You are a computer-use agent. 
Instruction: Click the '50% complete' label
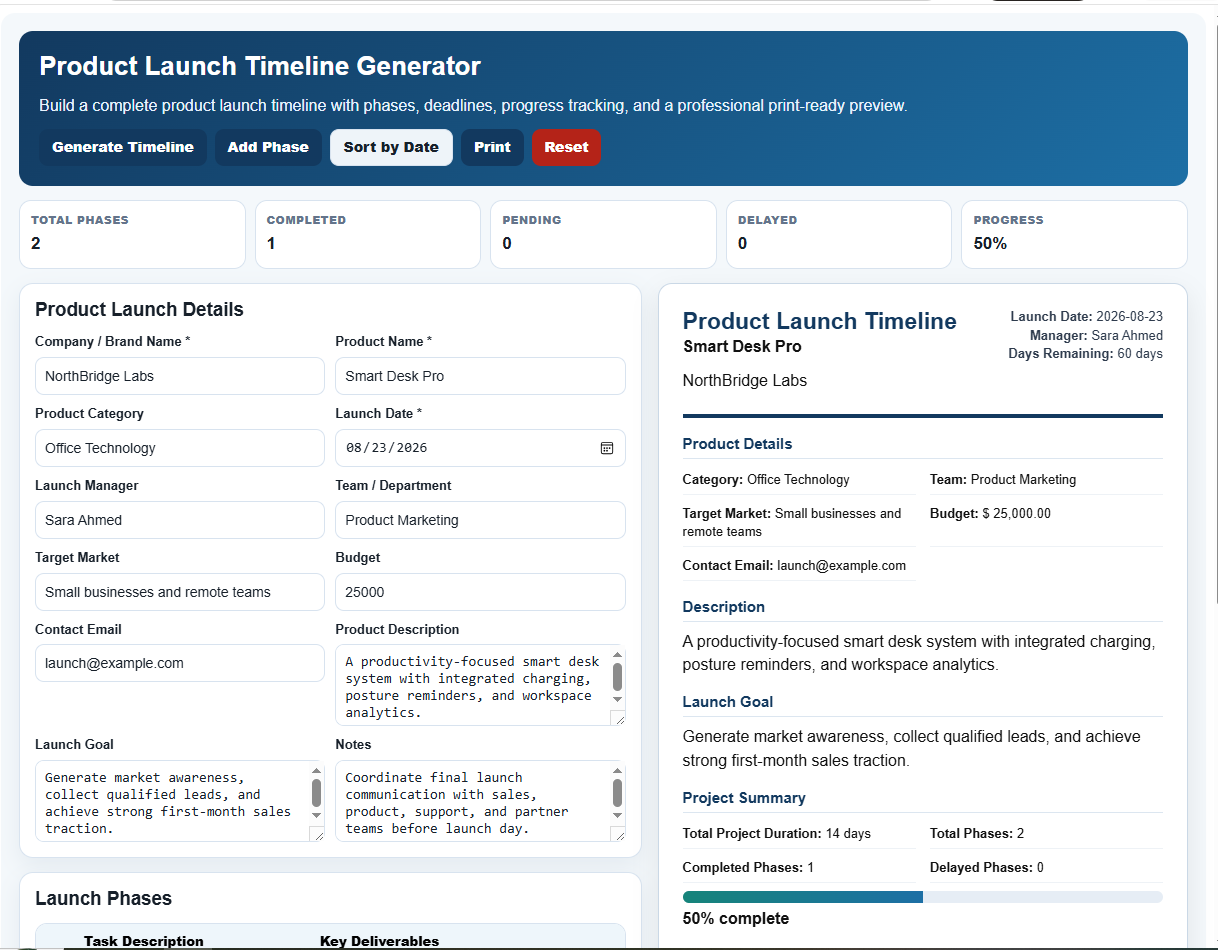(736, 918)
